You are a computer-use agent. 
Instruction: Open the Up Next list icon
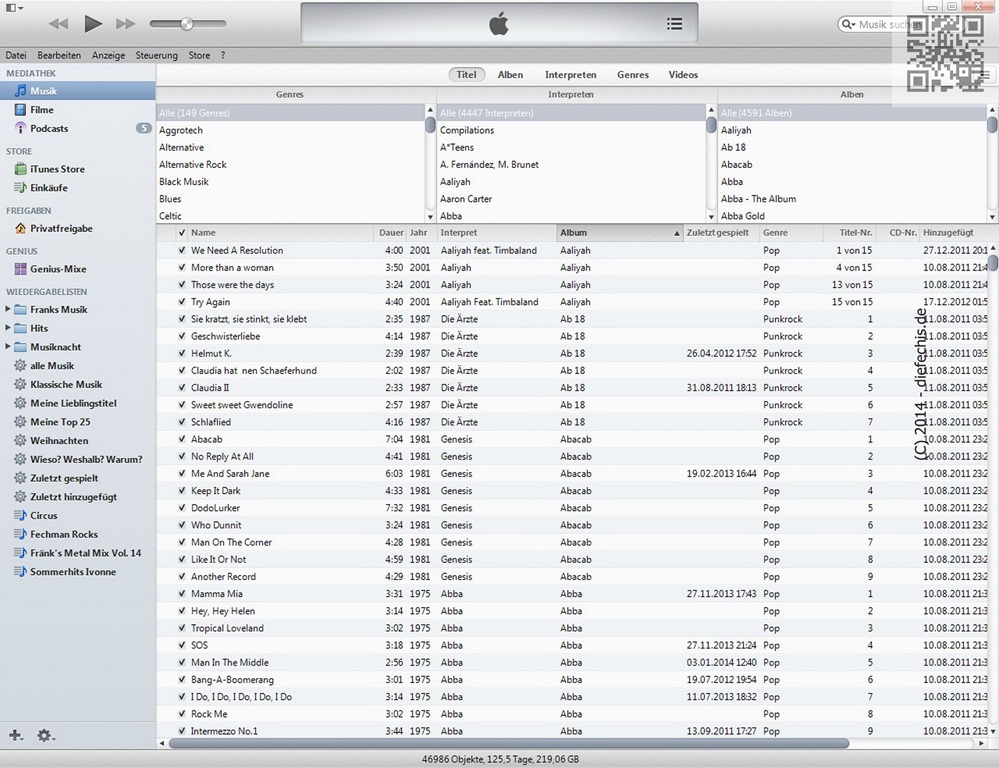click(x=674, y=24)
